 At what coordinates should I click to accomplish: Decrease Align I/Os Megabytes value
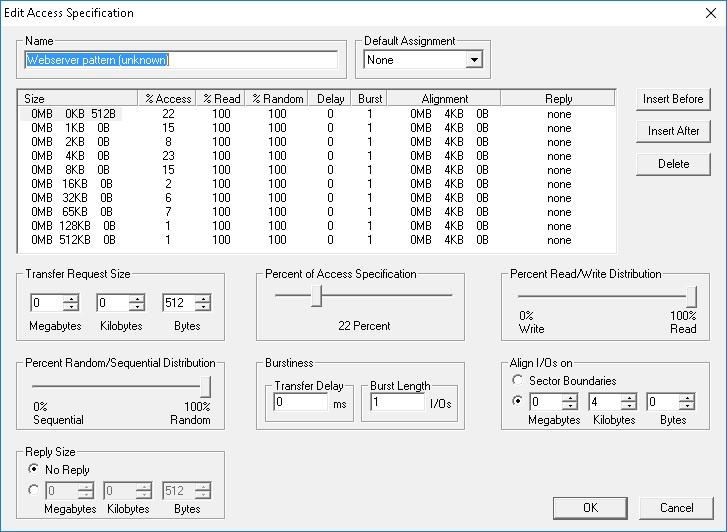[570, 406]
